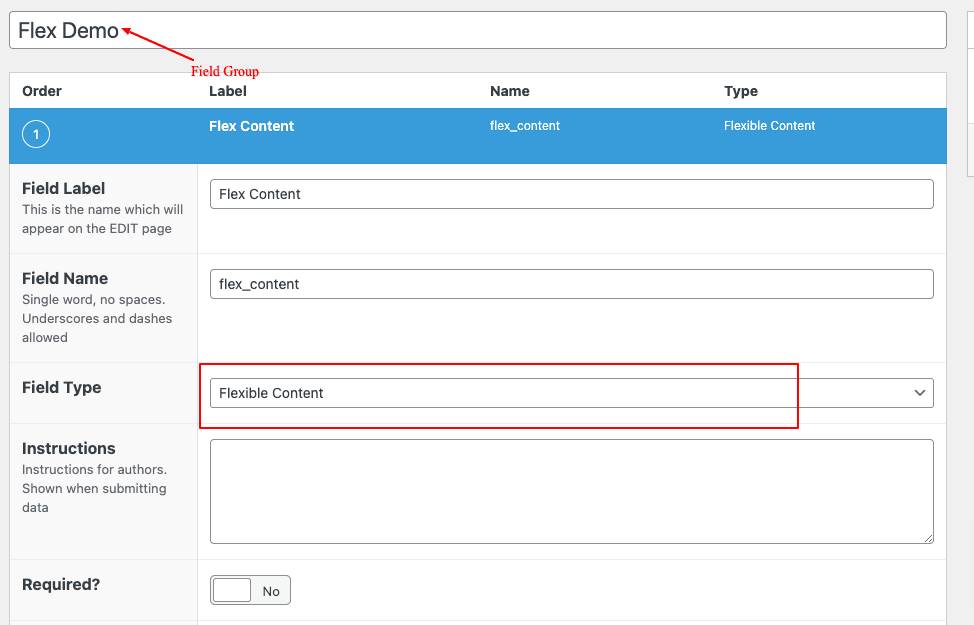Click the Instructions textarea resize grip
This screenshot has height=625, width=974.
[928, 538]
